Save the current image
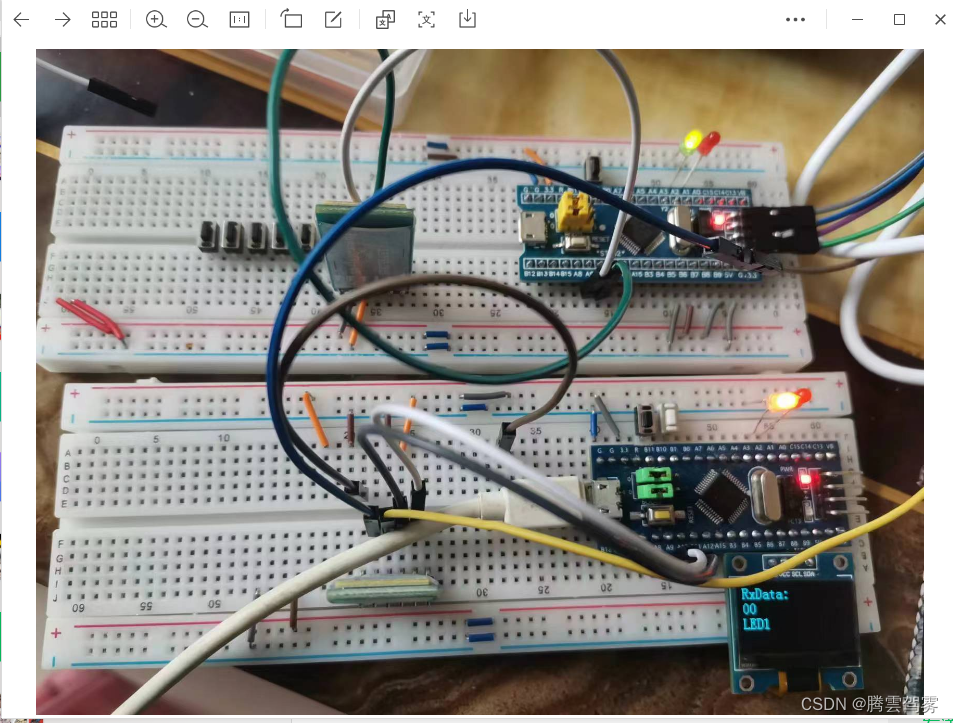This screenshot has height=723, width=953. 466,18
